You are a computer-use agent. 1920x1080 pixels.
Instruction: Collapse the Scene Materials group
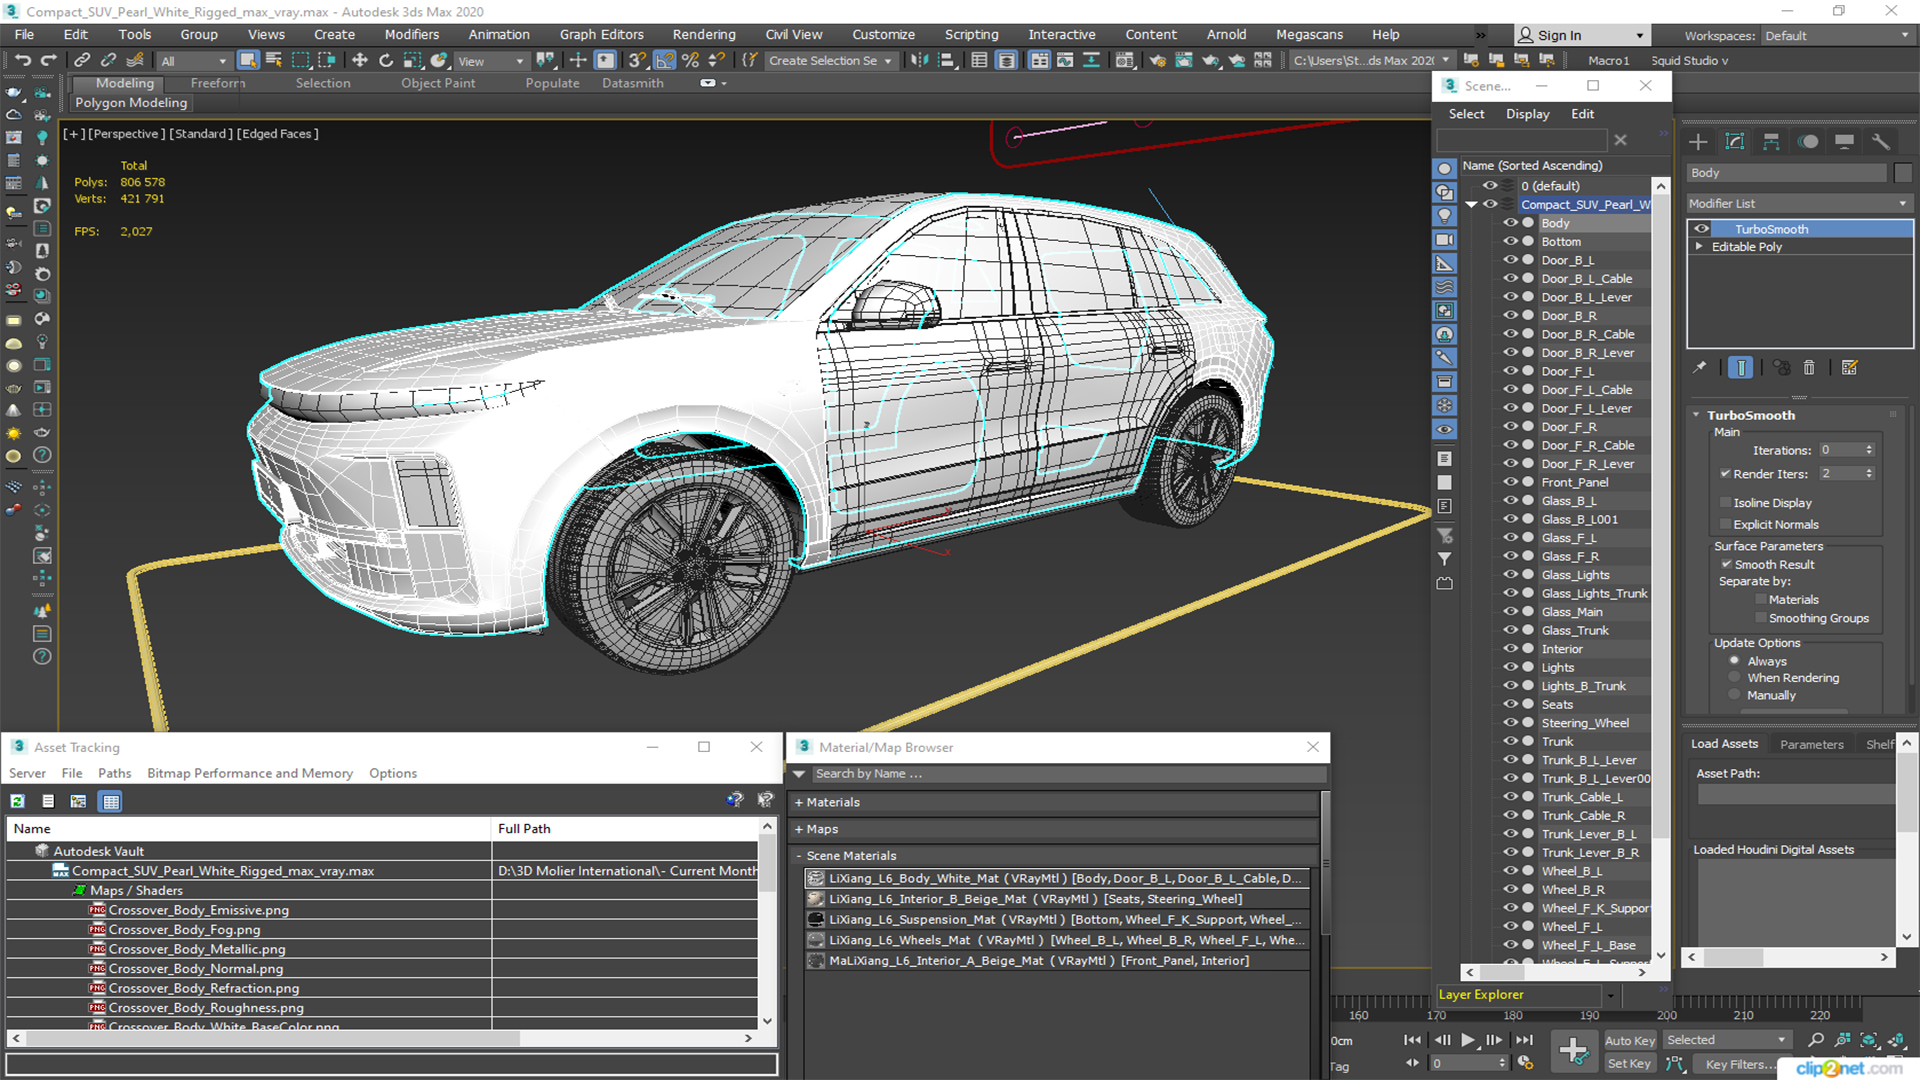(x=799, y=856)
